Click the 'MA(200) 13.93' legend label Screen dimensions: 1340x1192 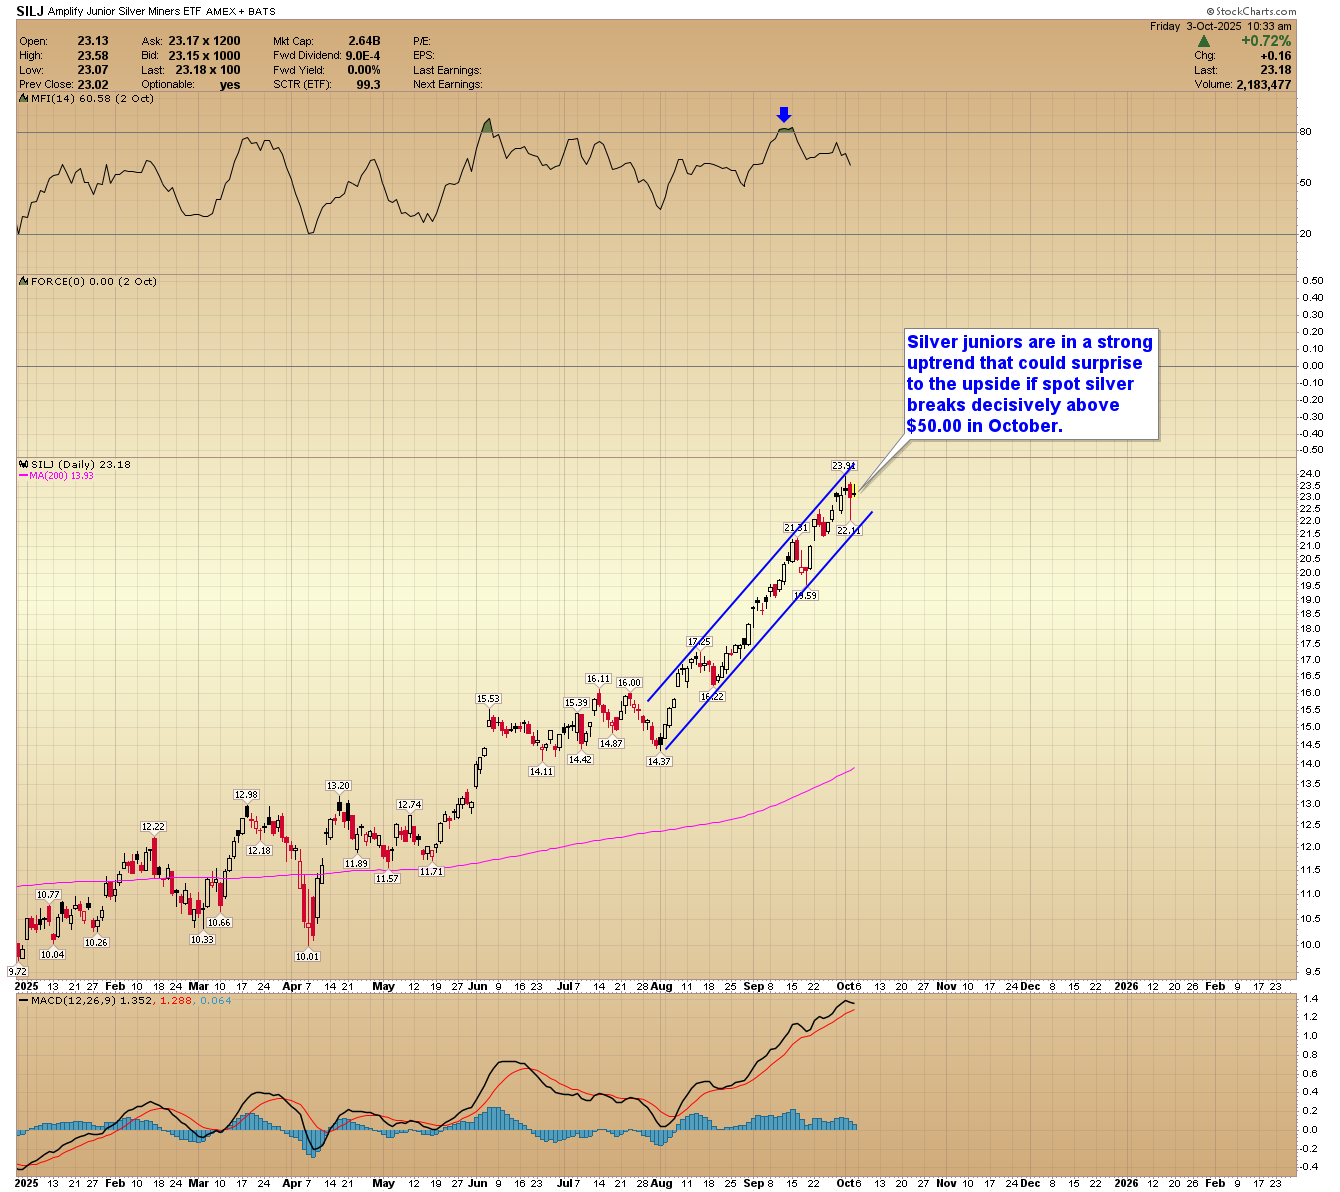pos(61,476)
